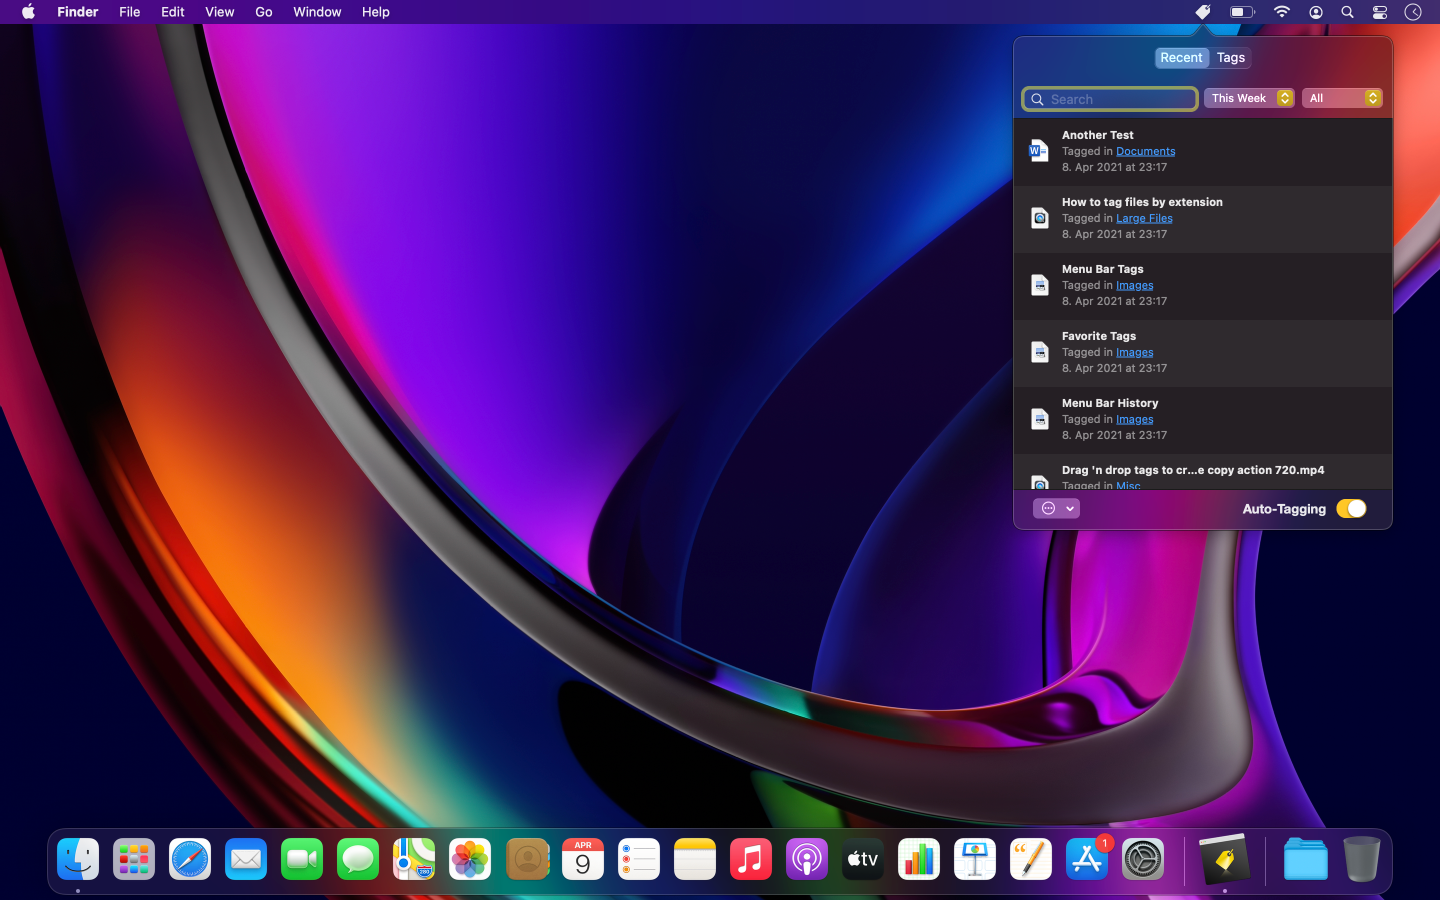Open Control Center in menu bar
Viewport: 1440px width, 900px height.
point(1379,12)
